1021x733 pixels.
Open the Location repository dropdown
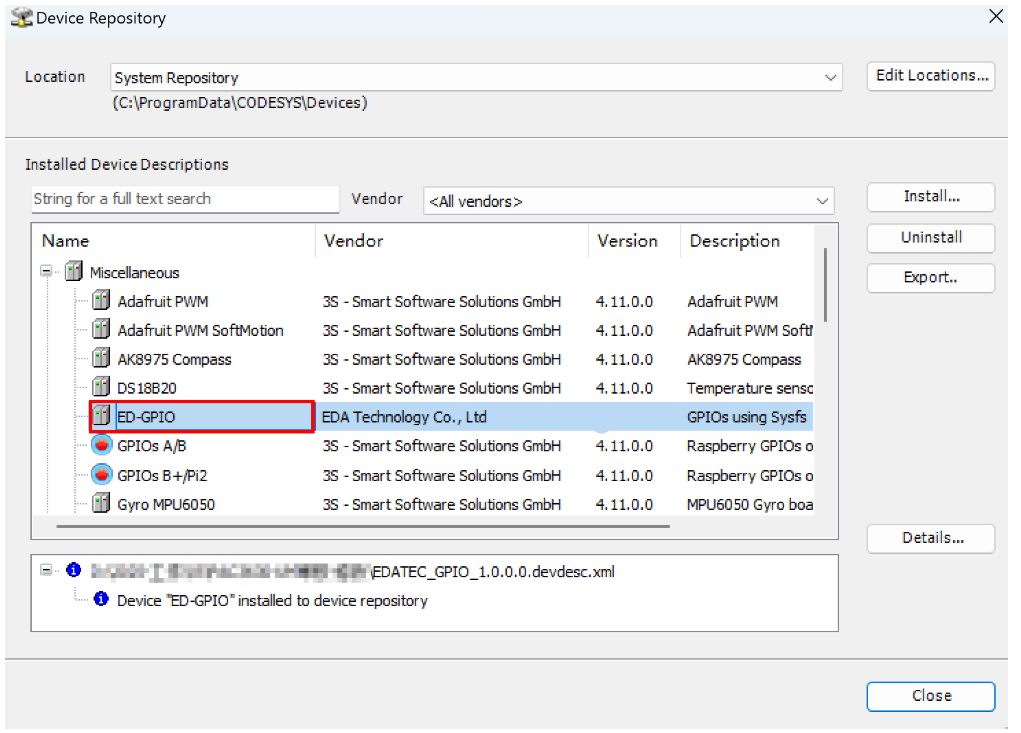click(x=830, y=78)
